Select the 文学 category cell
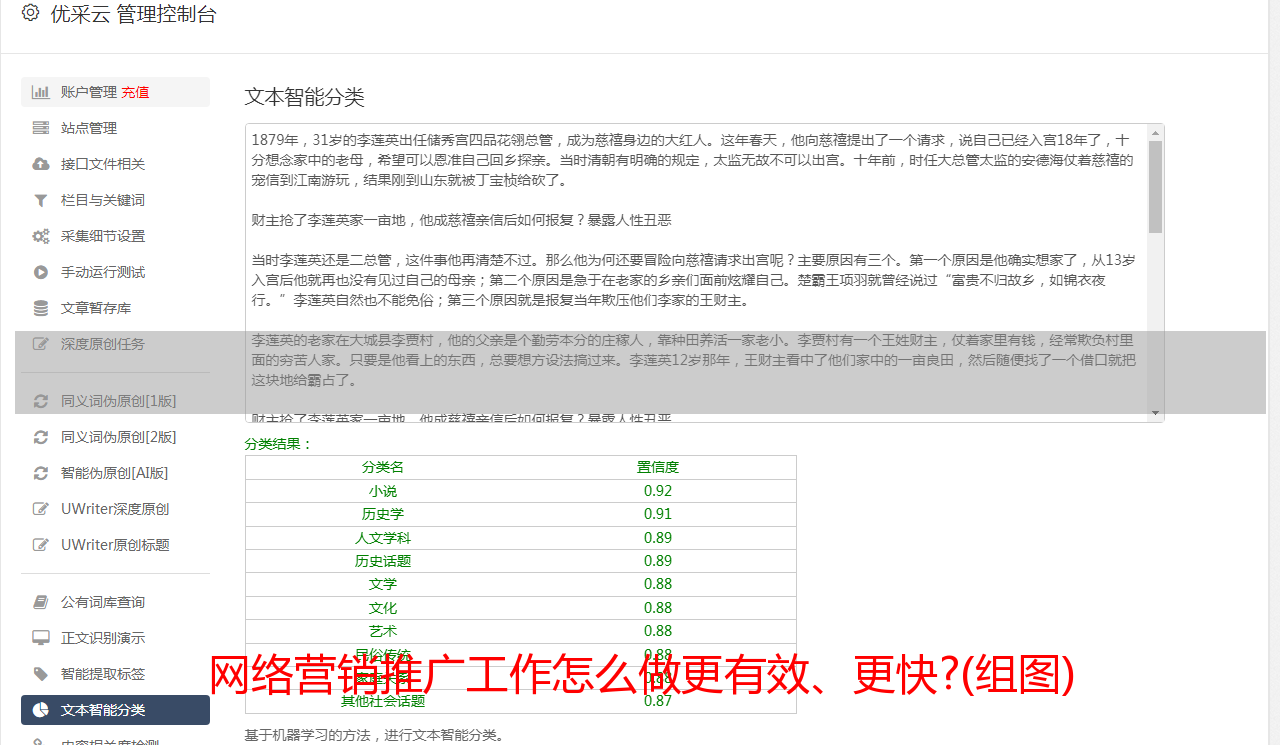Image resolution: width=1280 pixels, height=745 pixels. 383,584
